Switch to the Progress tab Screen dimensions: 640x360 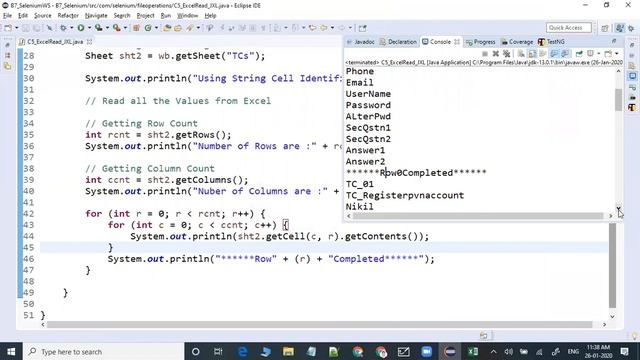tap(480, 42)
